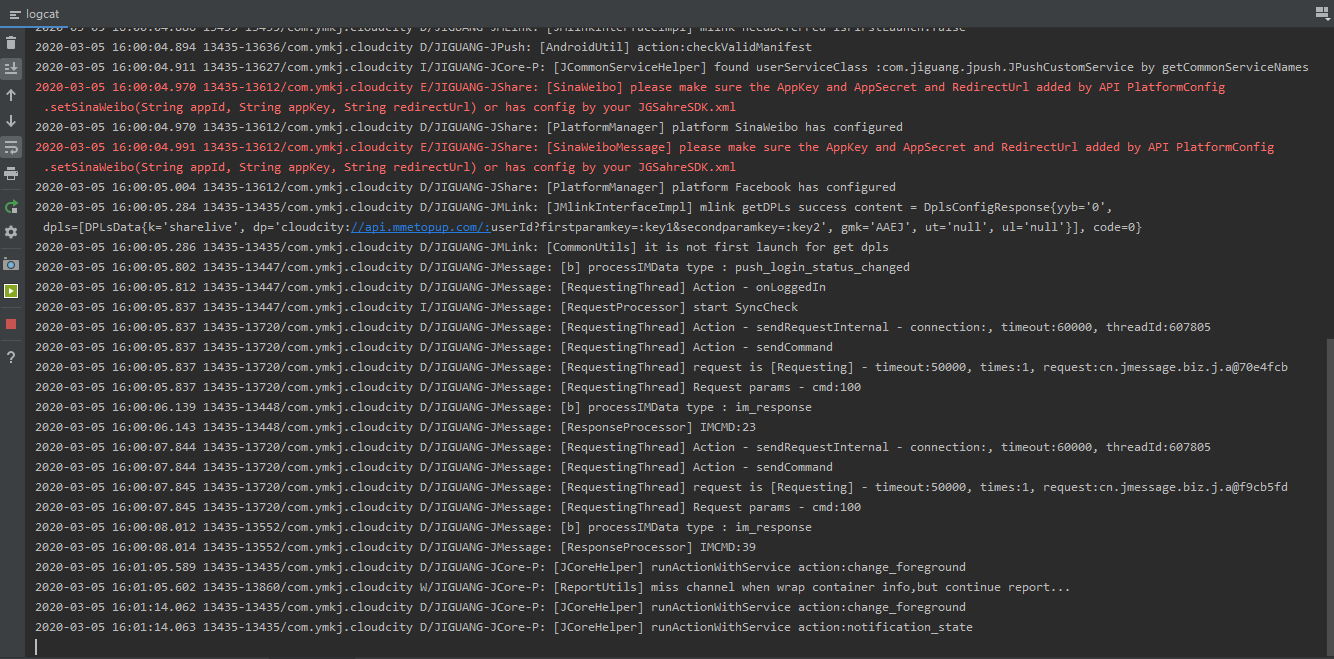Toggle soft-wrap for log lines
Viewport: 1334px width, 659px height.
pyautogui.click(x=11, y=147)
